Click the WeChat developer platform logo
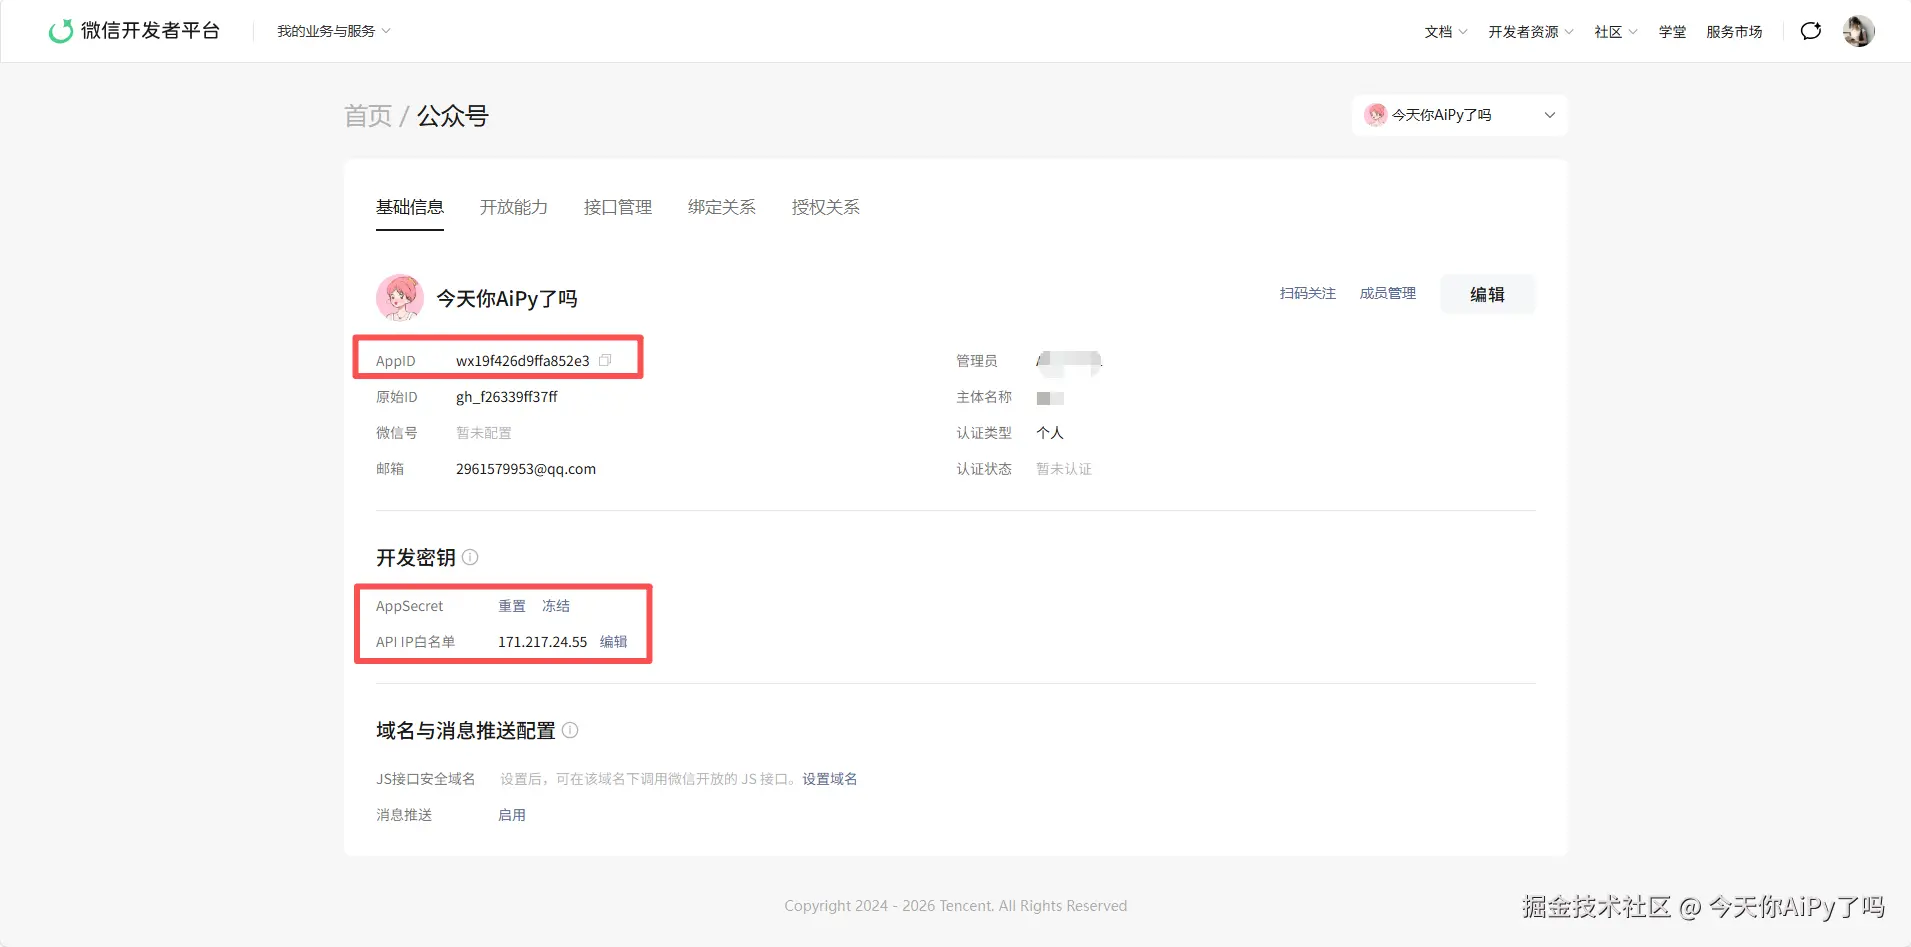 (134, 31)
